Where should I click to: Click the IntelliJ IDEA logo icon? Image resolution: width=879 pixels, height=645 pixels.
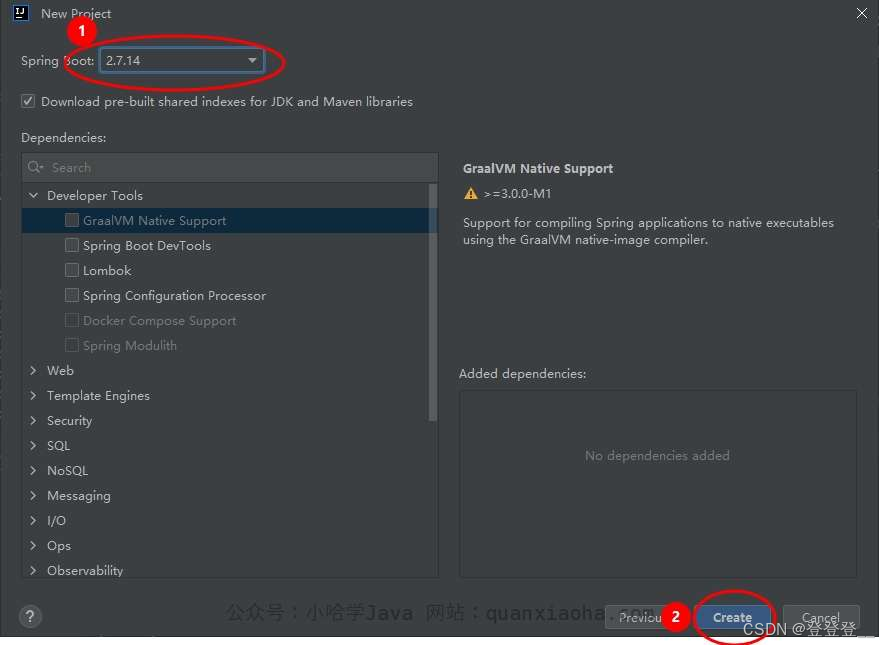tap(21, 13)
